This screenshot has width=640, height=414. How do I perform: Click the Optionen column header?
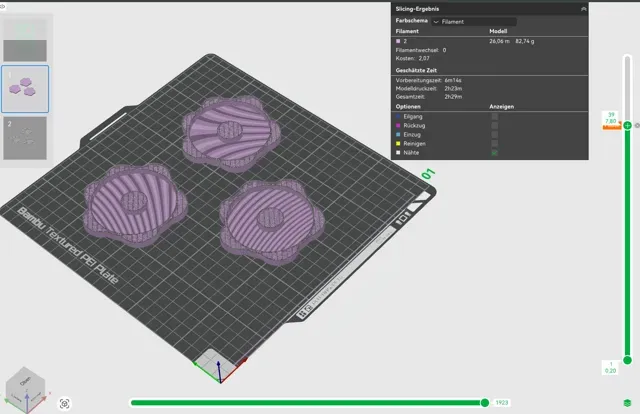pos(408,107)
